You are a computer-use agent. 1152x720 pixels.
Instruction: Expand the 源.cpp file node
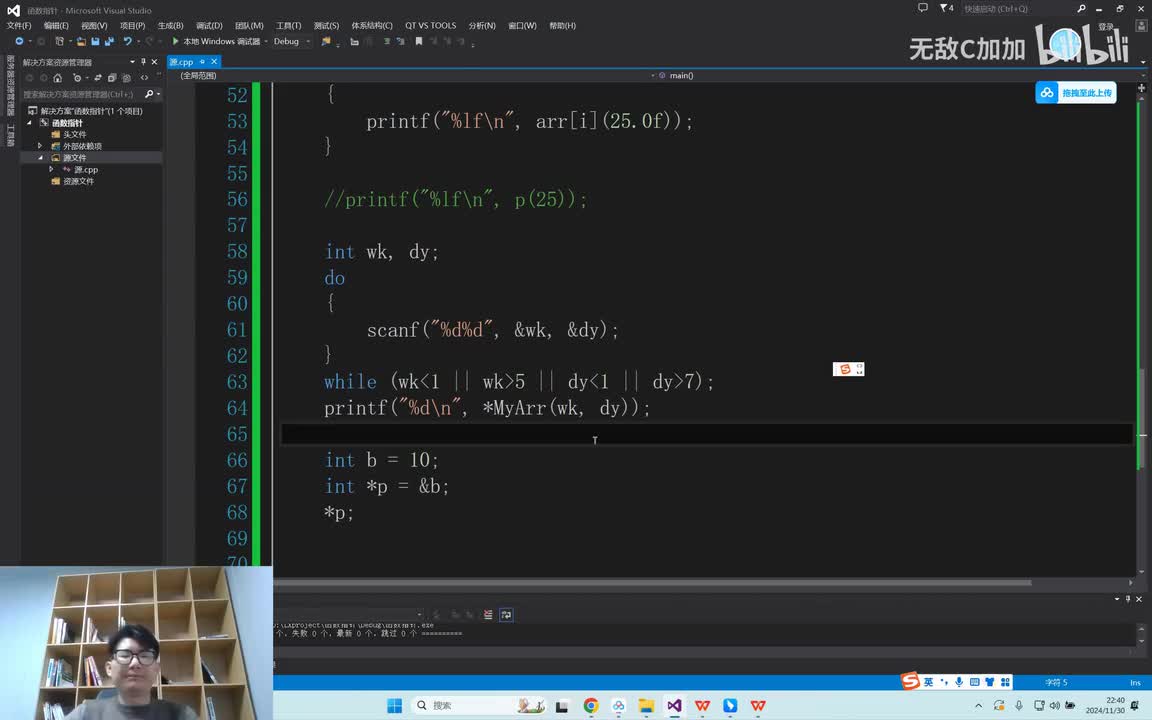(51, 169)
